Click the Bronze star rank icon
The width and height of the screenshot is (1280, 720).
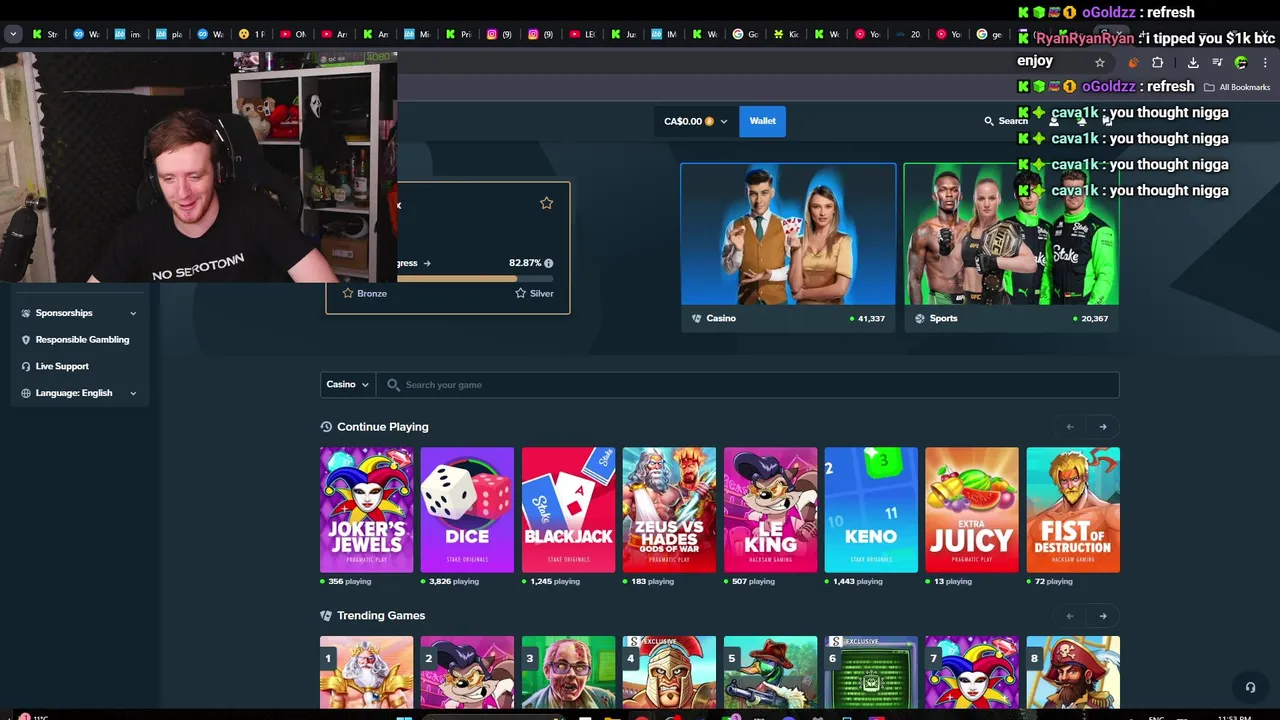(348, 293)
